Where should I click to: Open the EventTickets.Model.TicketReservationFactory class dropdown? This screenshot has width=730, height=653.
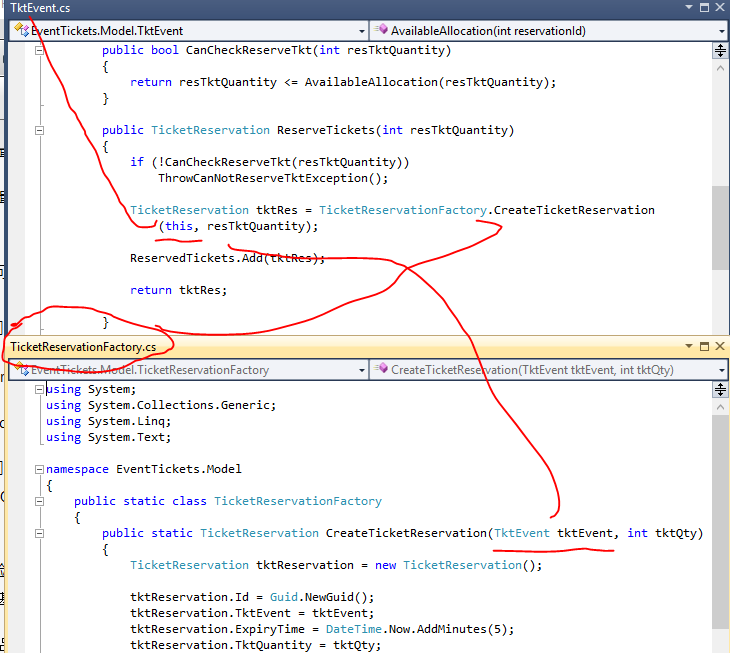tap(188, 370)
